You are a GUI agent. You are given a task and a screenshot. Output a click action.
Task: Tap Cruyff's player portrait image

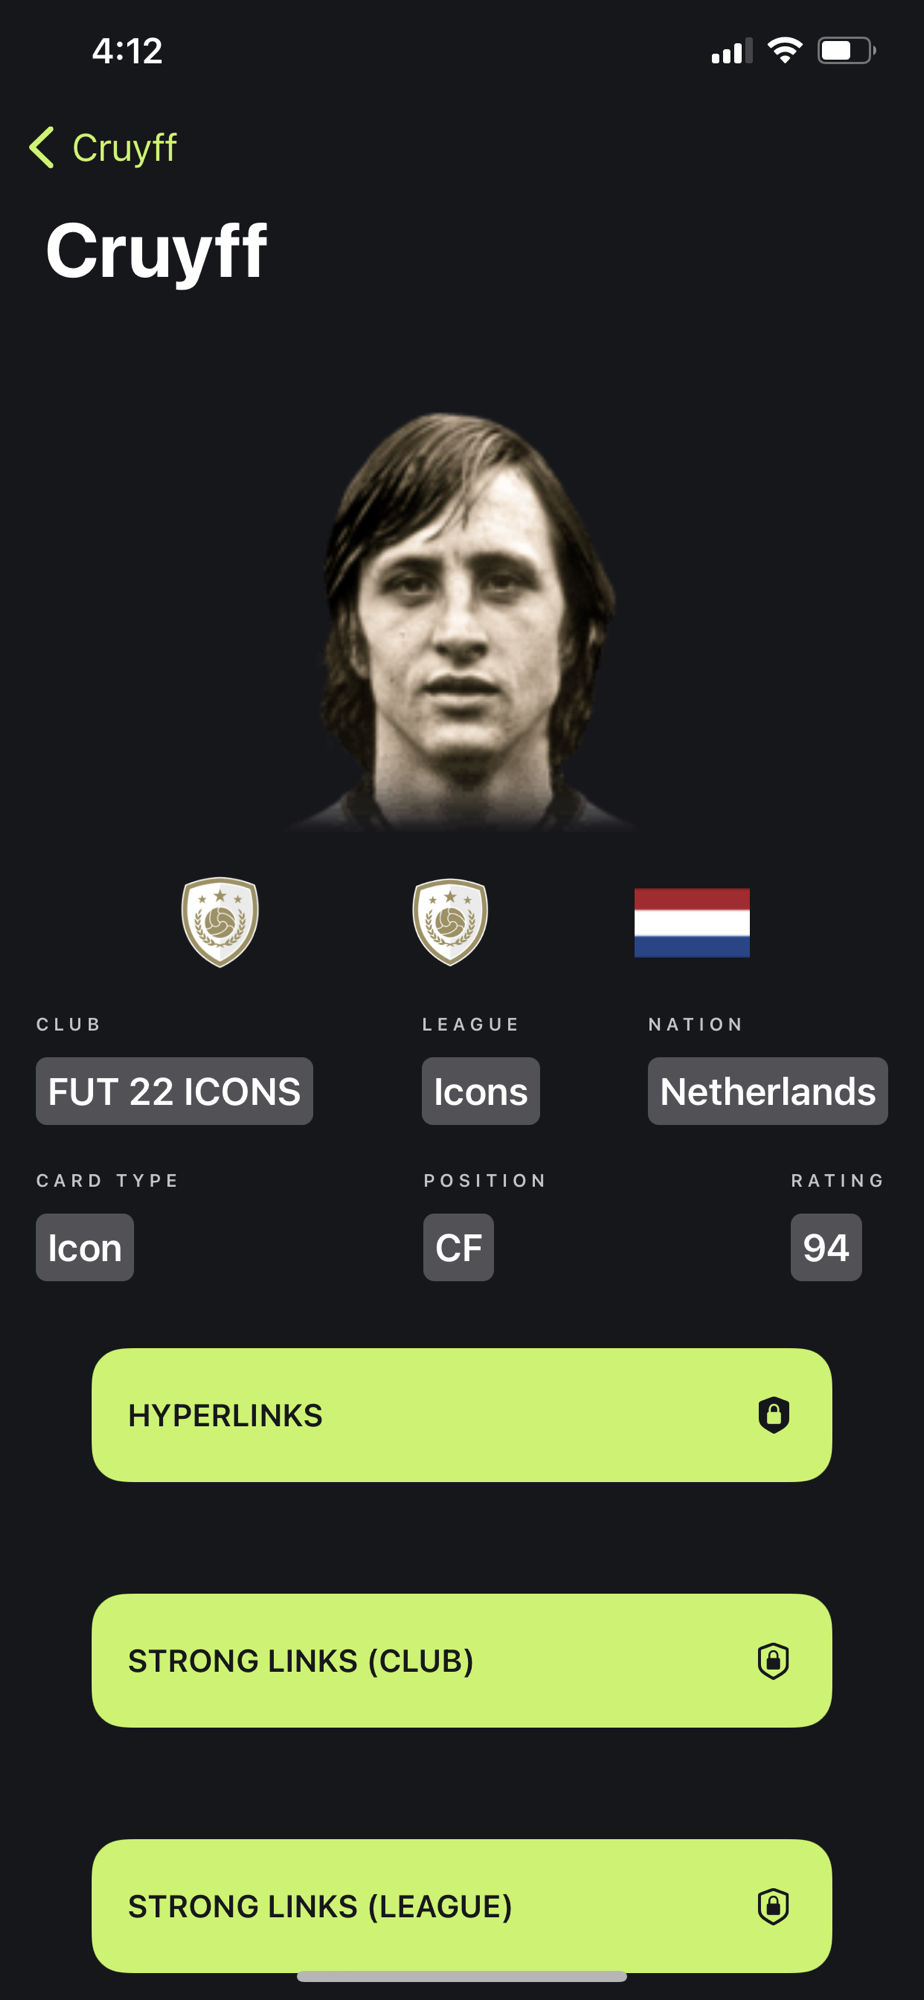(462, 622)
